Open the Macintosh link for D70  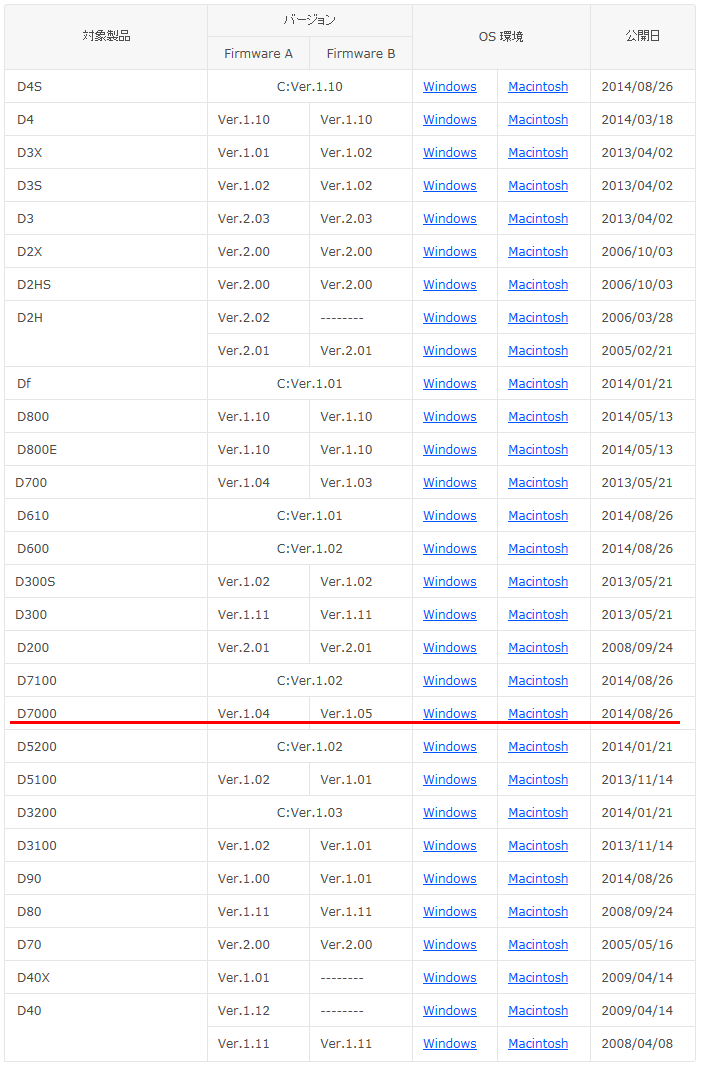538,945
